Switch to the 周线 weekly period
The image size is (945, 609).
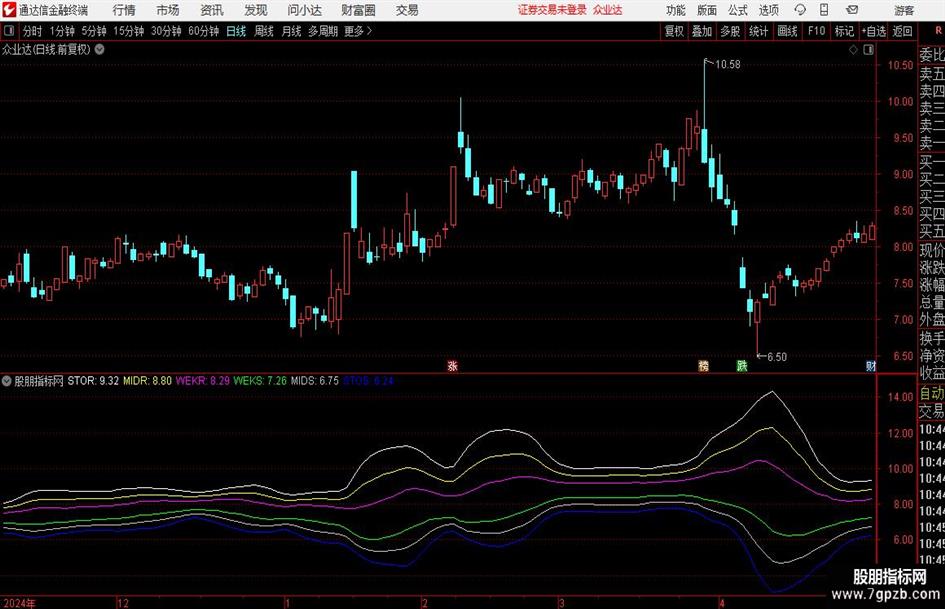tap(264, 31)
